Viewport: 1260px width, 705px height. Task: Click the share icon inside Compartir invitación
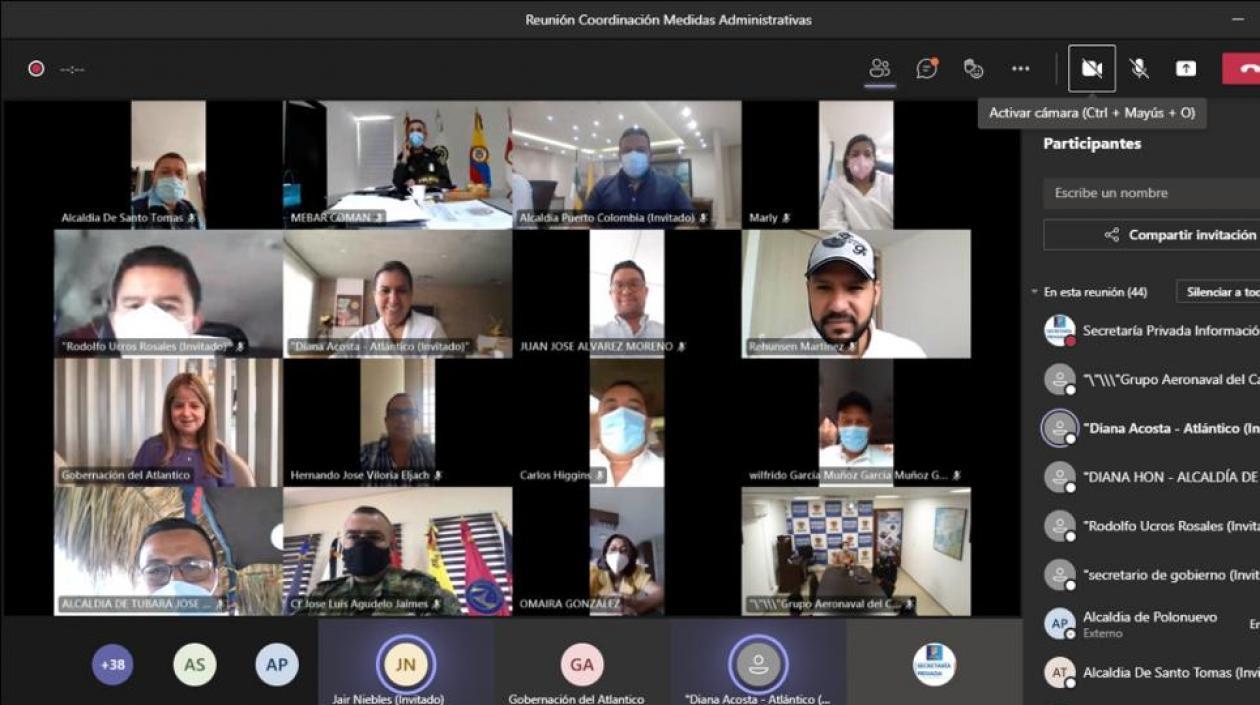pyautogui.click(x=1113, y=234)
